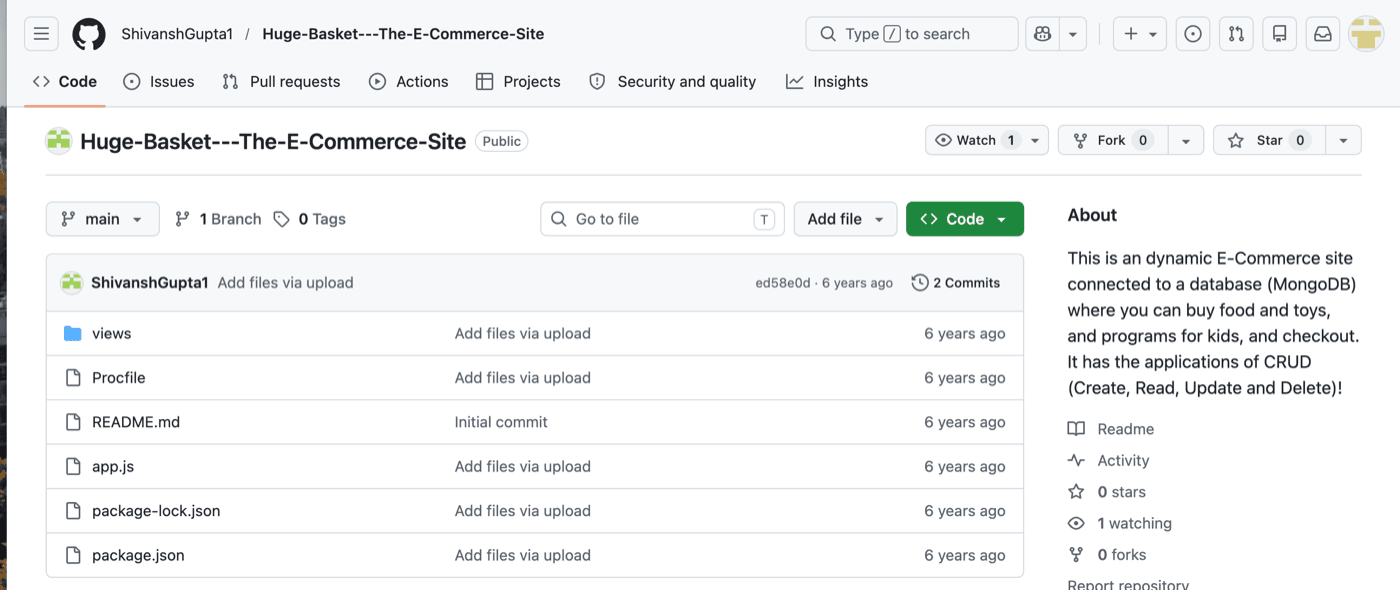Expand the Star lists dropdown arrow
The image size is (1400, 590).
click(1344, 141)
